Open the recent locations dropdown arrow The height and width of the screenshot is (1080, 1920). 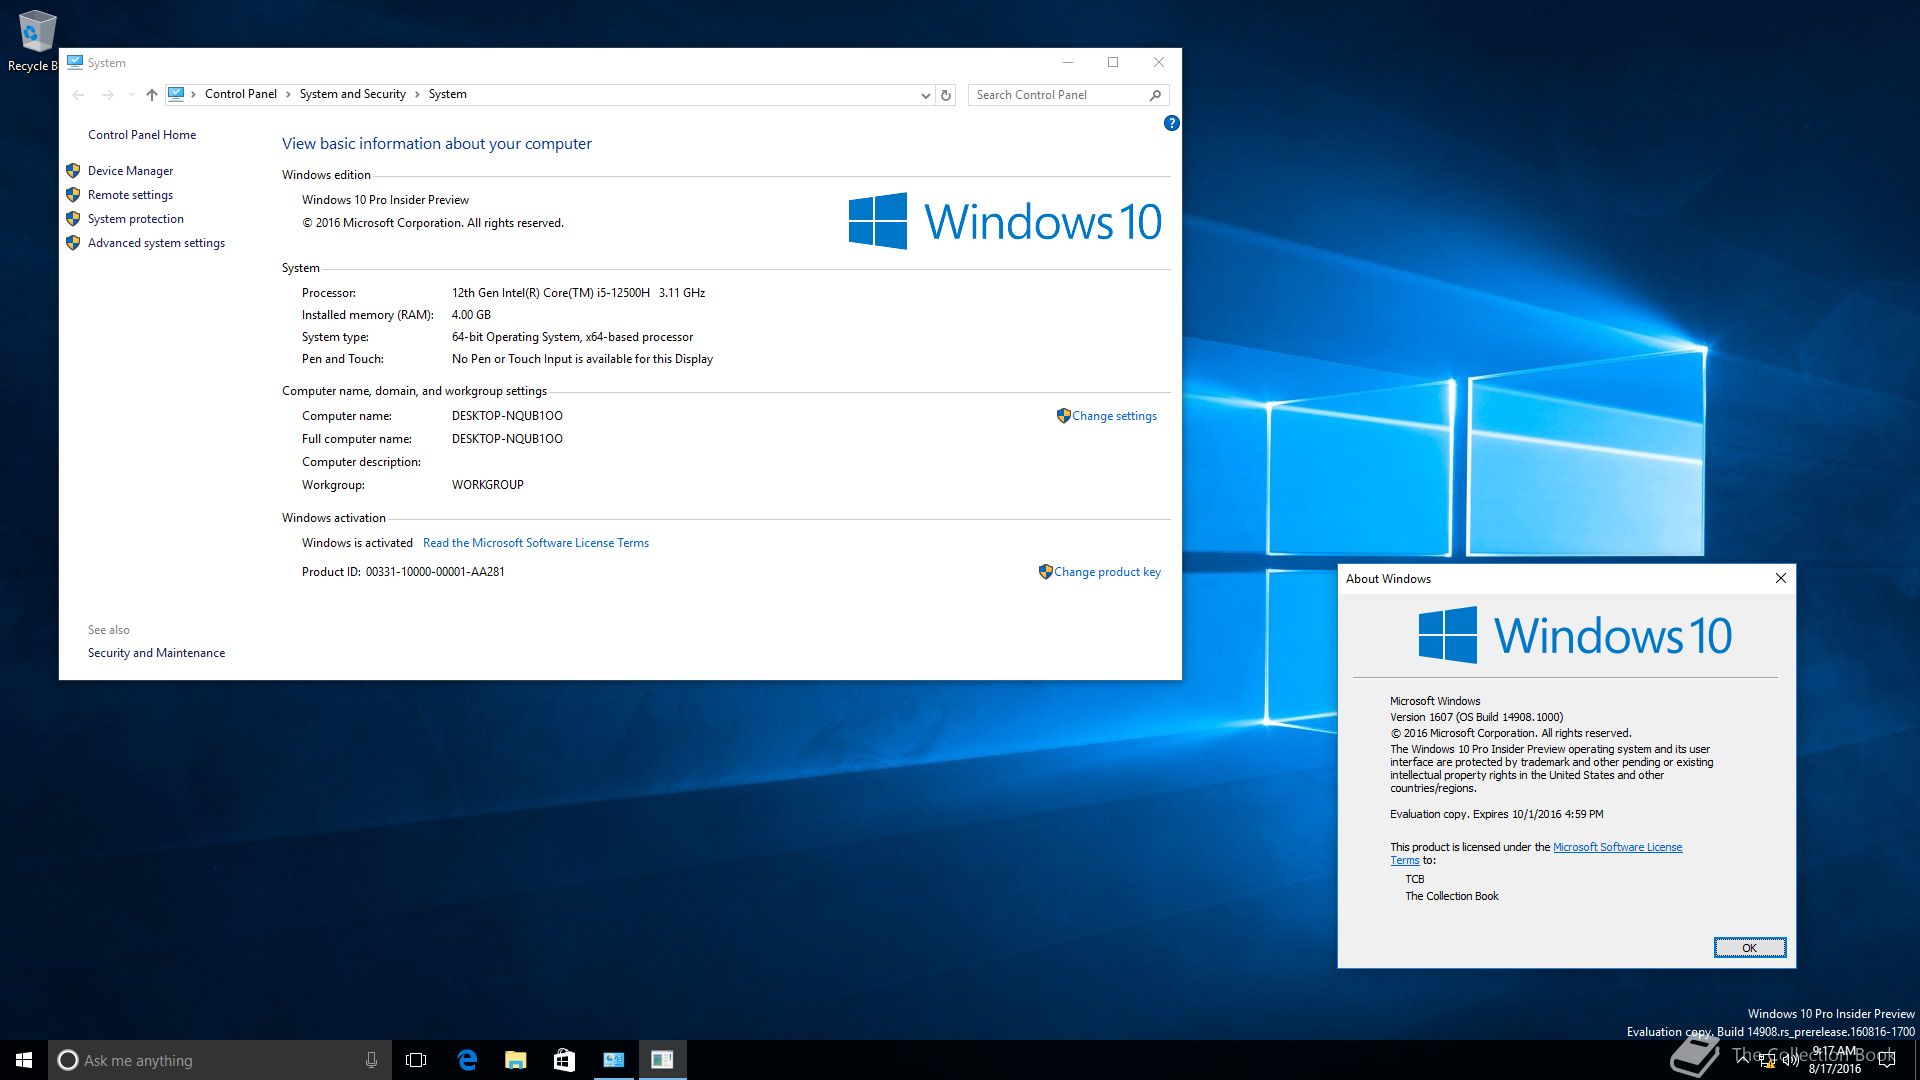(131, 95)
